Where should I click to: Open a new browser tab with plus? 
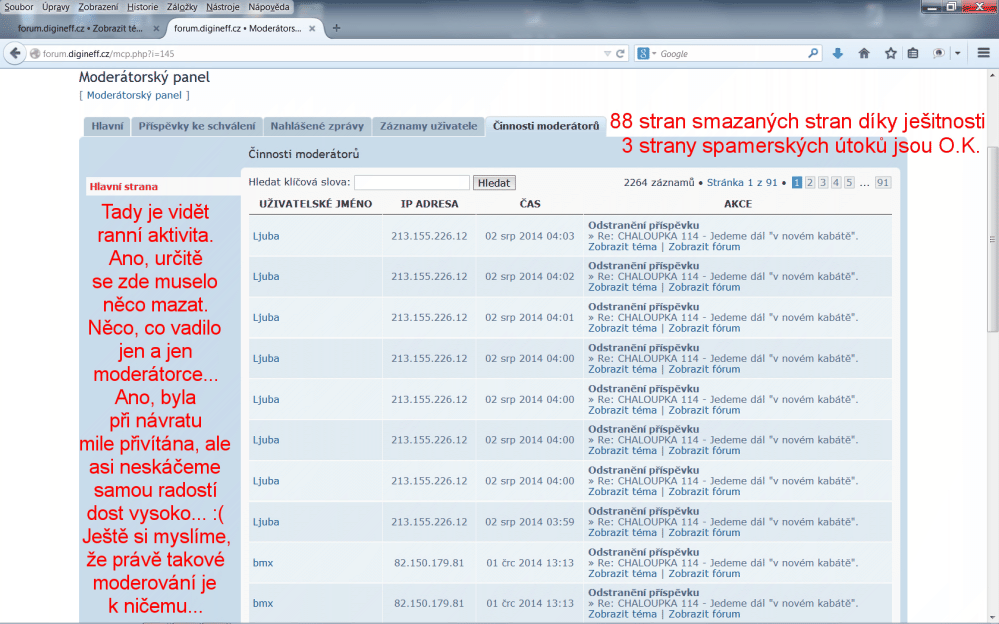coord(336,28)
